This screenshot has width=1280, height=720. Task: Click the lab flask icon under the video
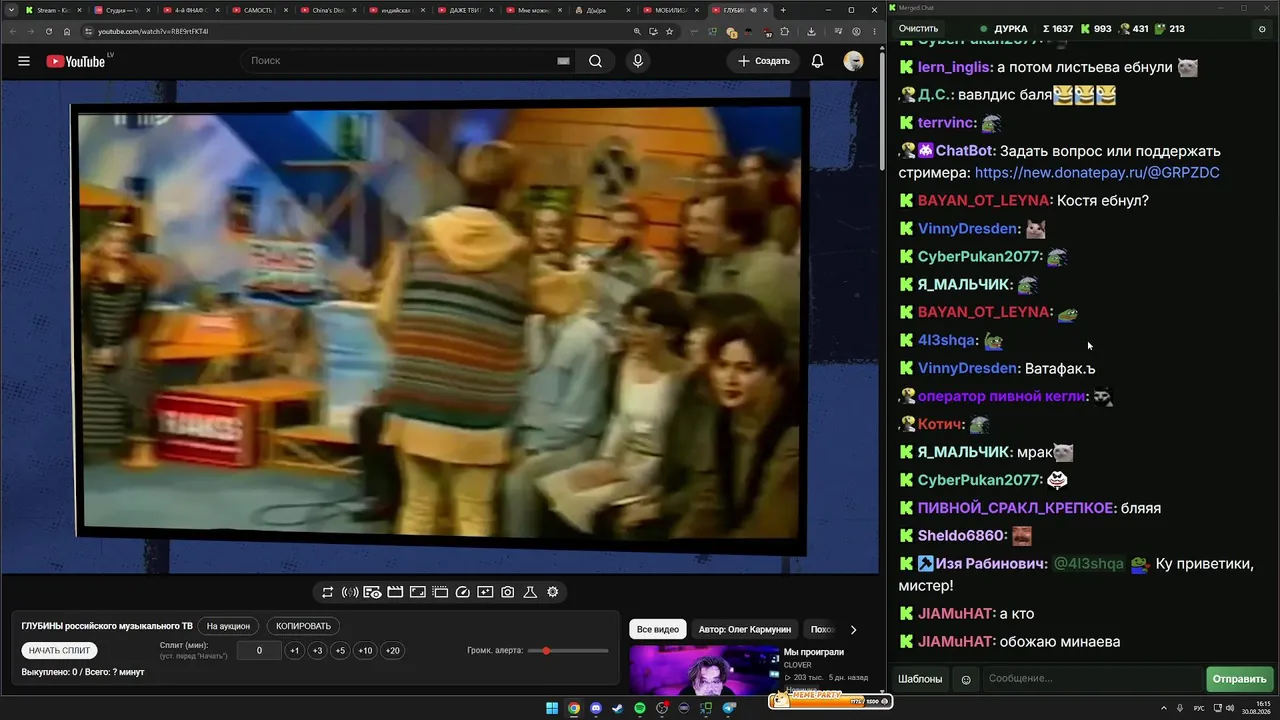(530, 592)
